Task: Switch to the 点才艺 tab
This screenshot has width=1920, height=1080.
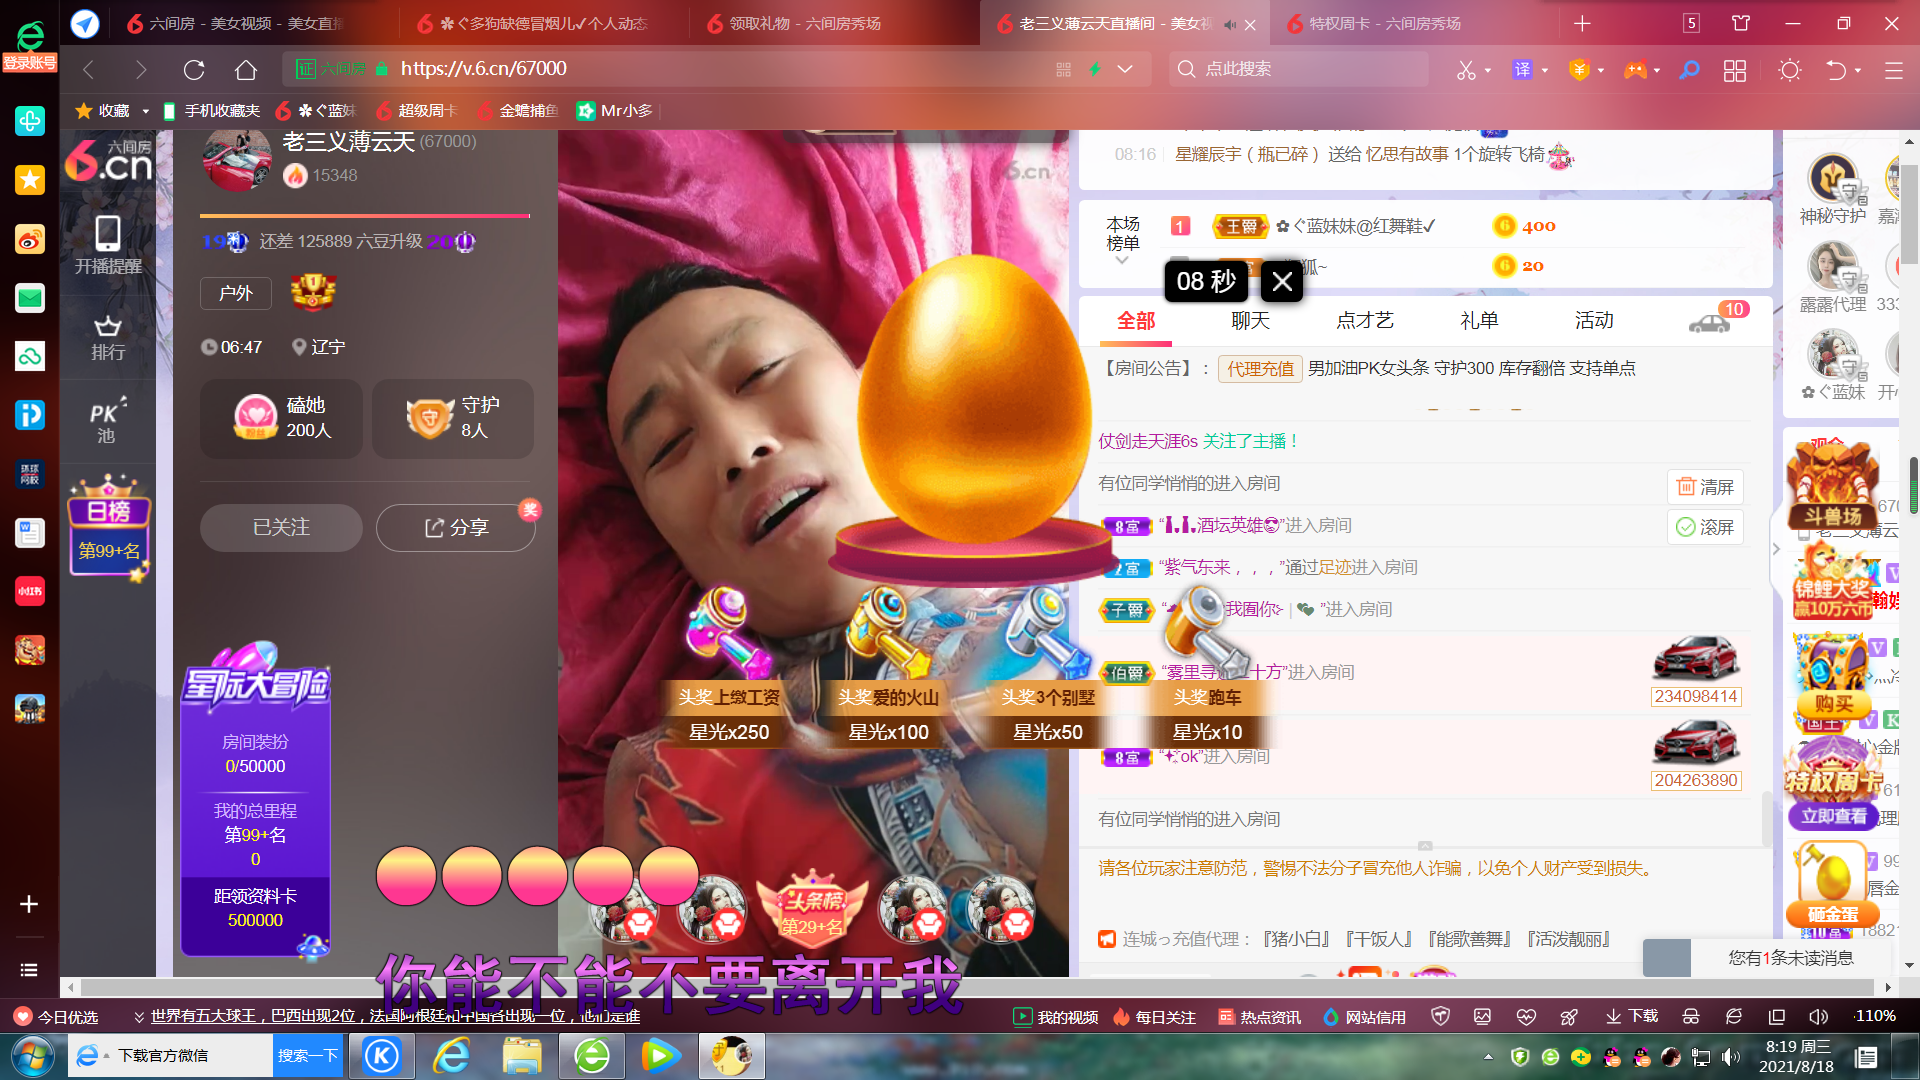Action: coord(1365,320)
